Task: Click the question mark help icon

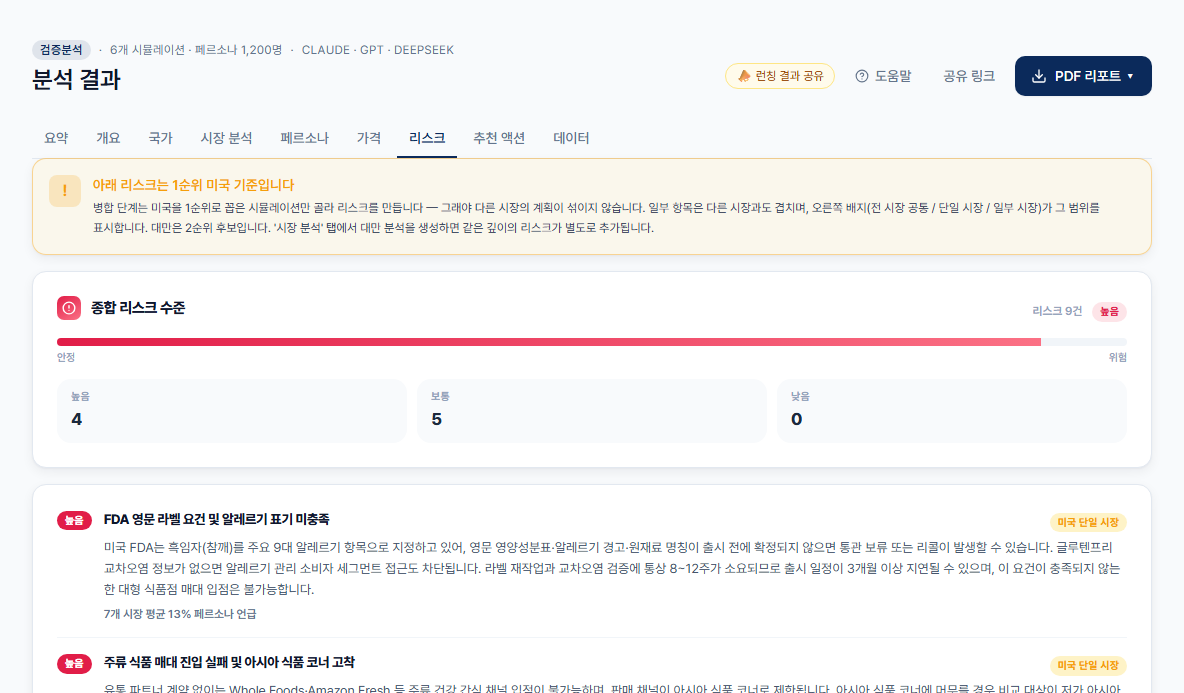Action: tap(862, 76)
